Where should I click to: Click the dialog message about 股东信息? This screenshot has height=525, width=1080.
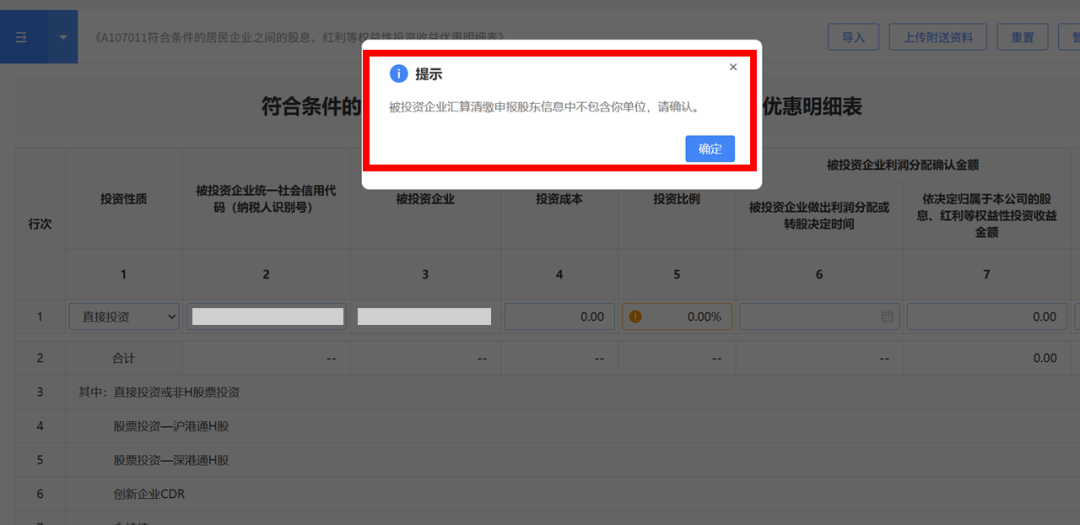543,108
